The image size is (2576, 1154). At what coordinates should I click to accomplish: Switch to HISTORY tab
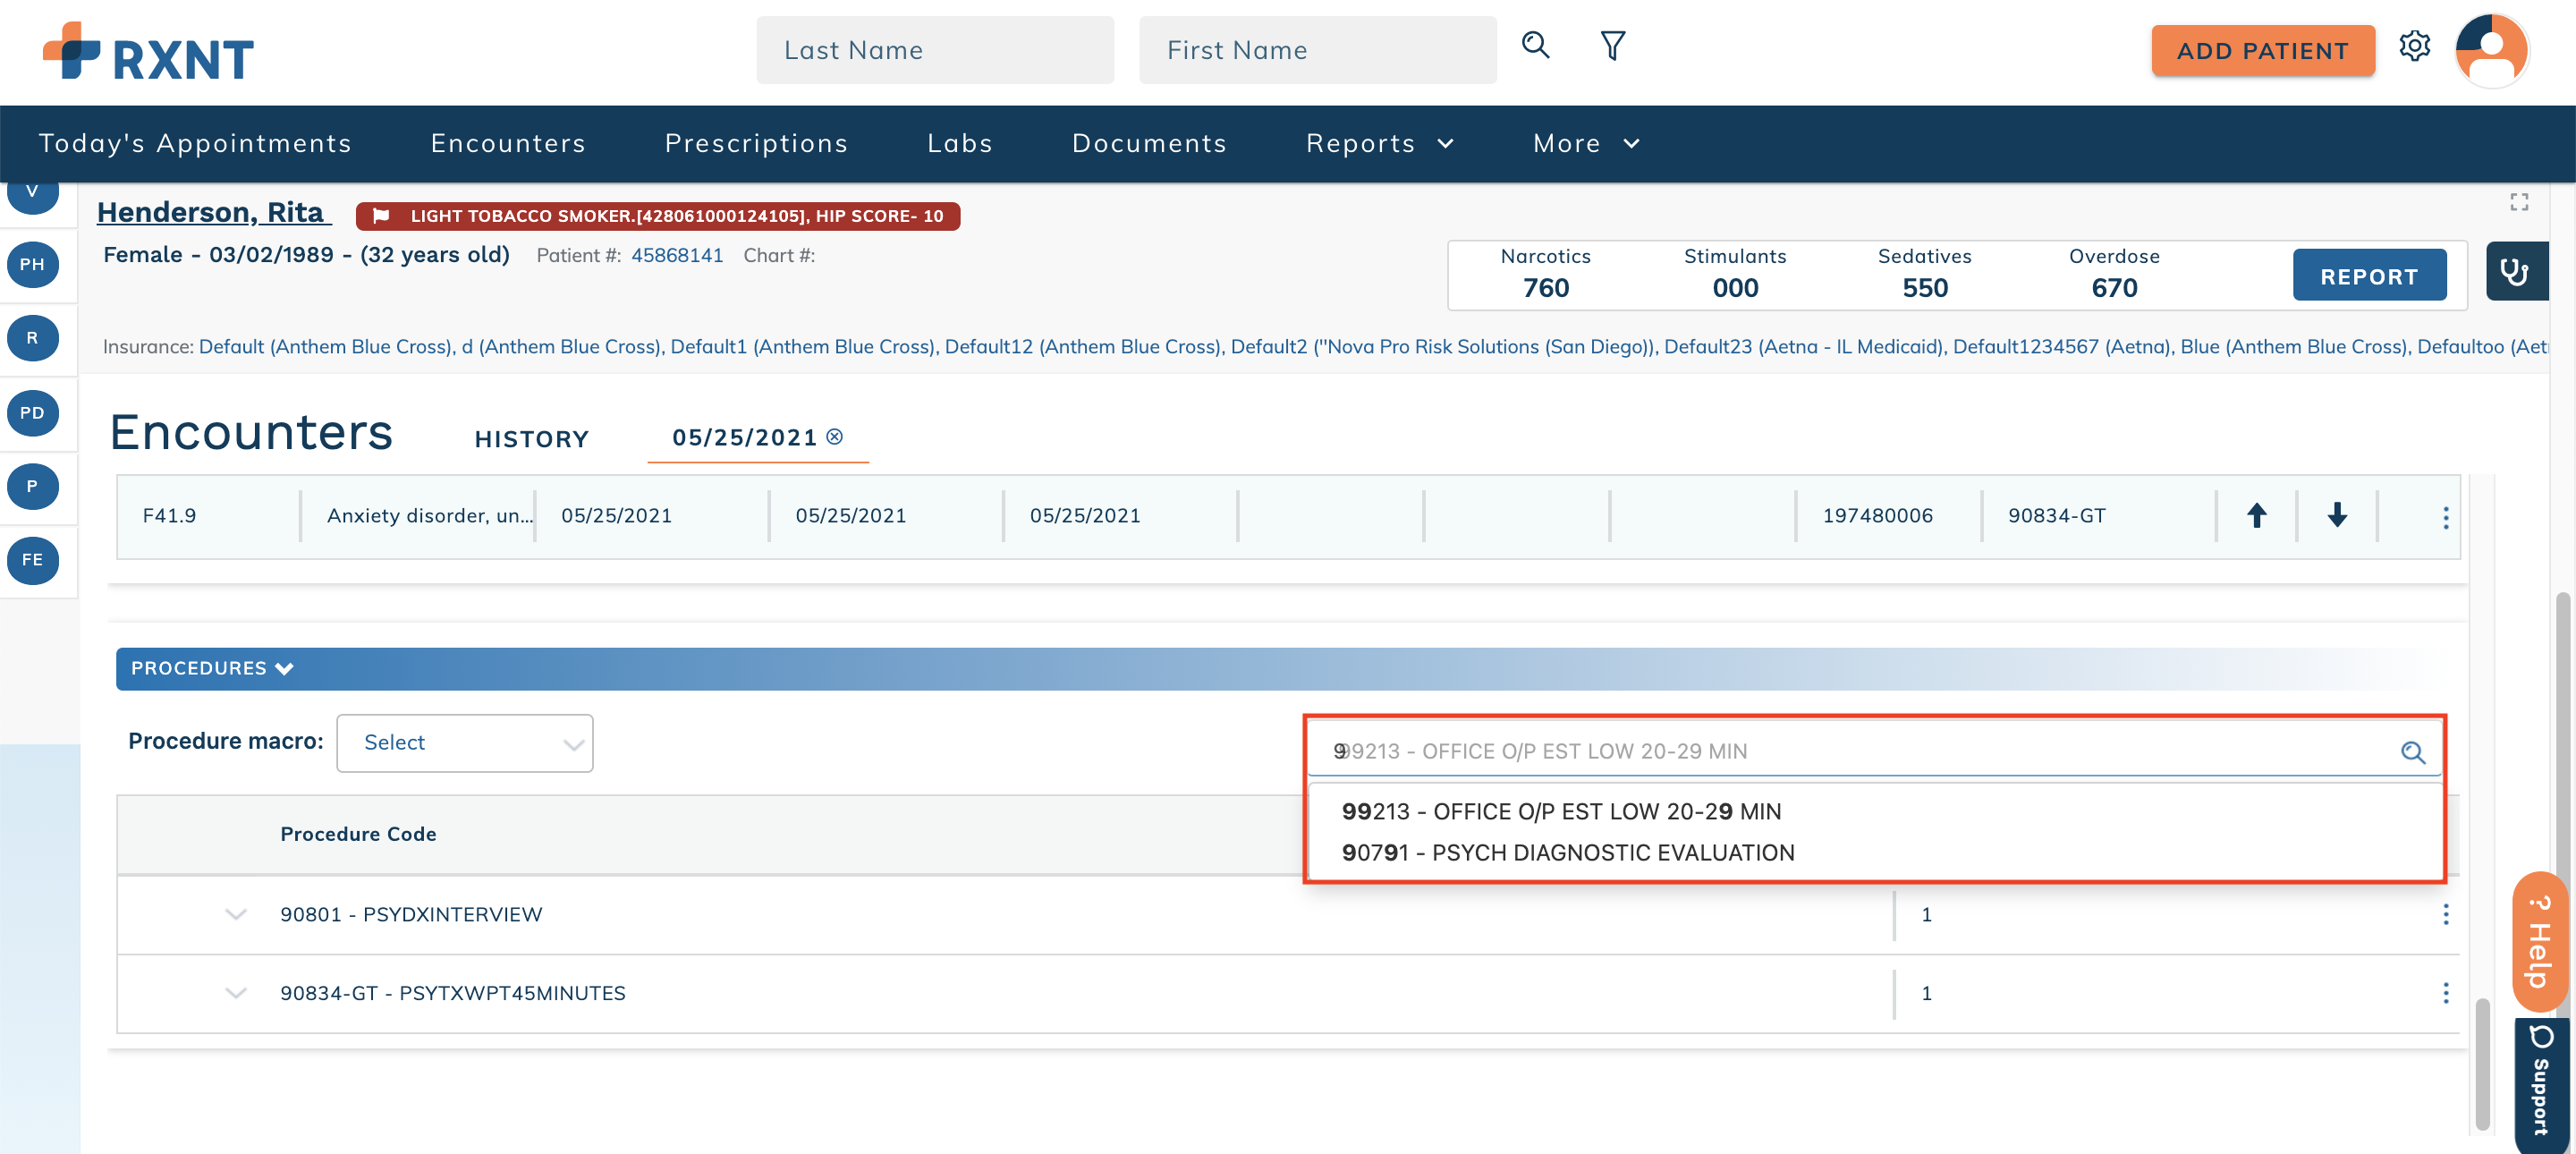pyautogui.click(x=532, y=439)
